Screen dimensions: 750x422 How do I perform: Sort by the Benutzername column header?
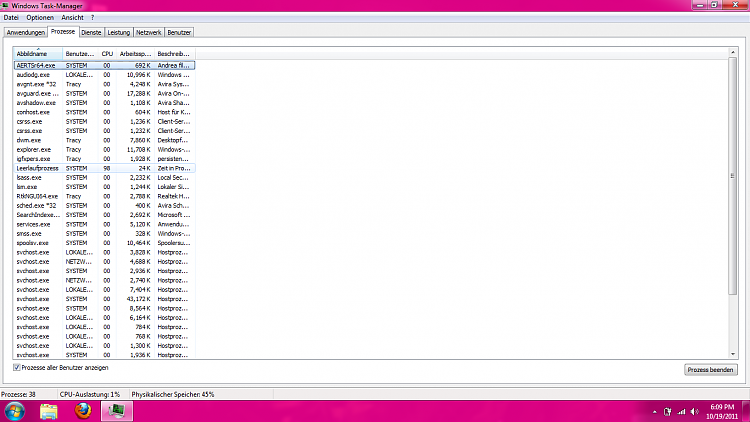pyautogui.click(x=80, y=54)
